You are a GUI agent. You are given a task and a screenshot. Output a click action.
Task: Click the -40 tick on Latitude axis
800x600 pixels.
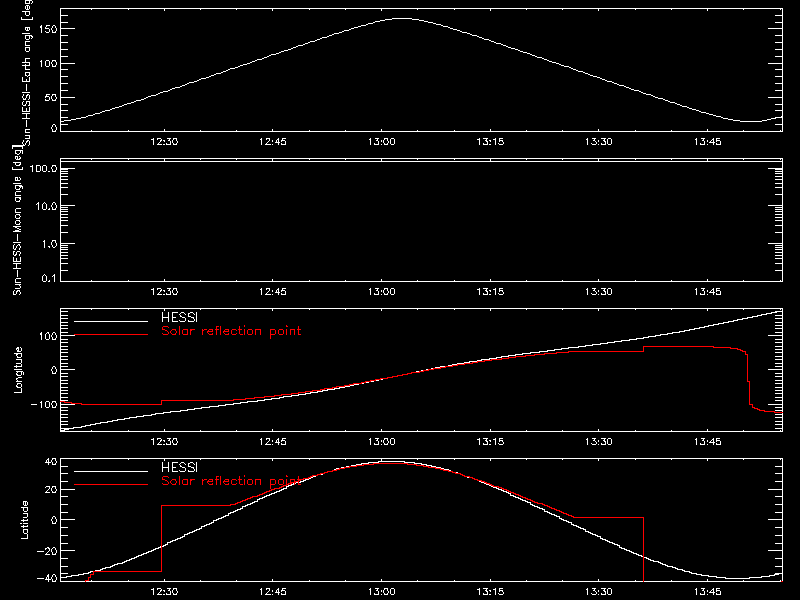tap(47, 579)
